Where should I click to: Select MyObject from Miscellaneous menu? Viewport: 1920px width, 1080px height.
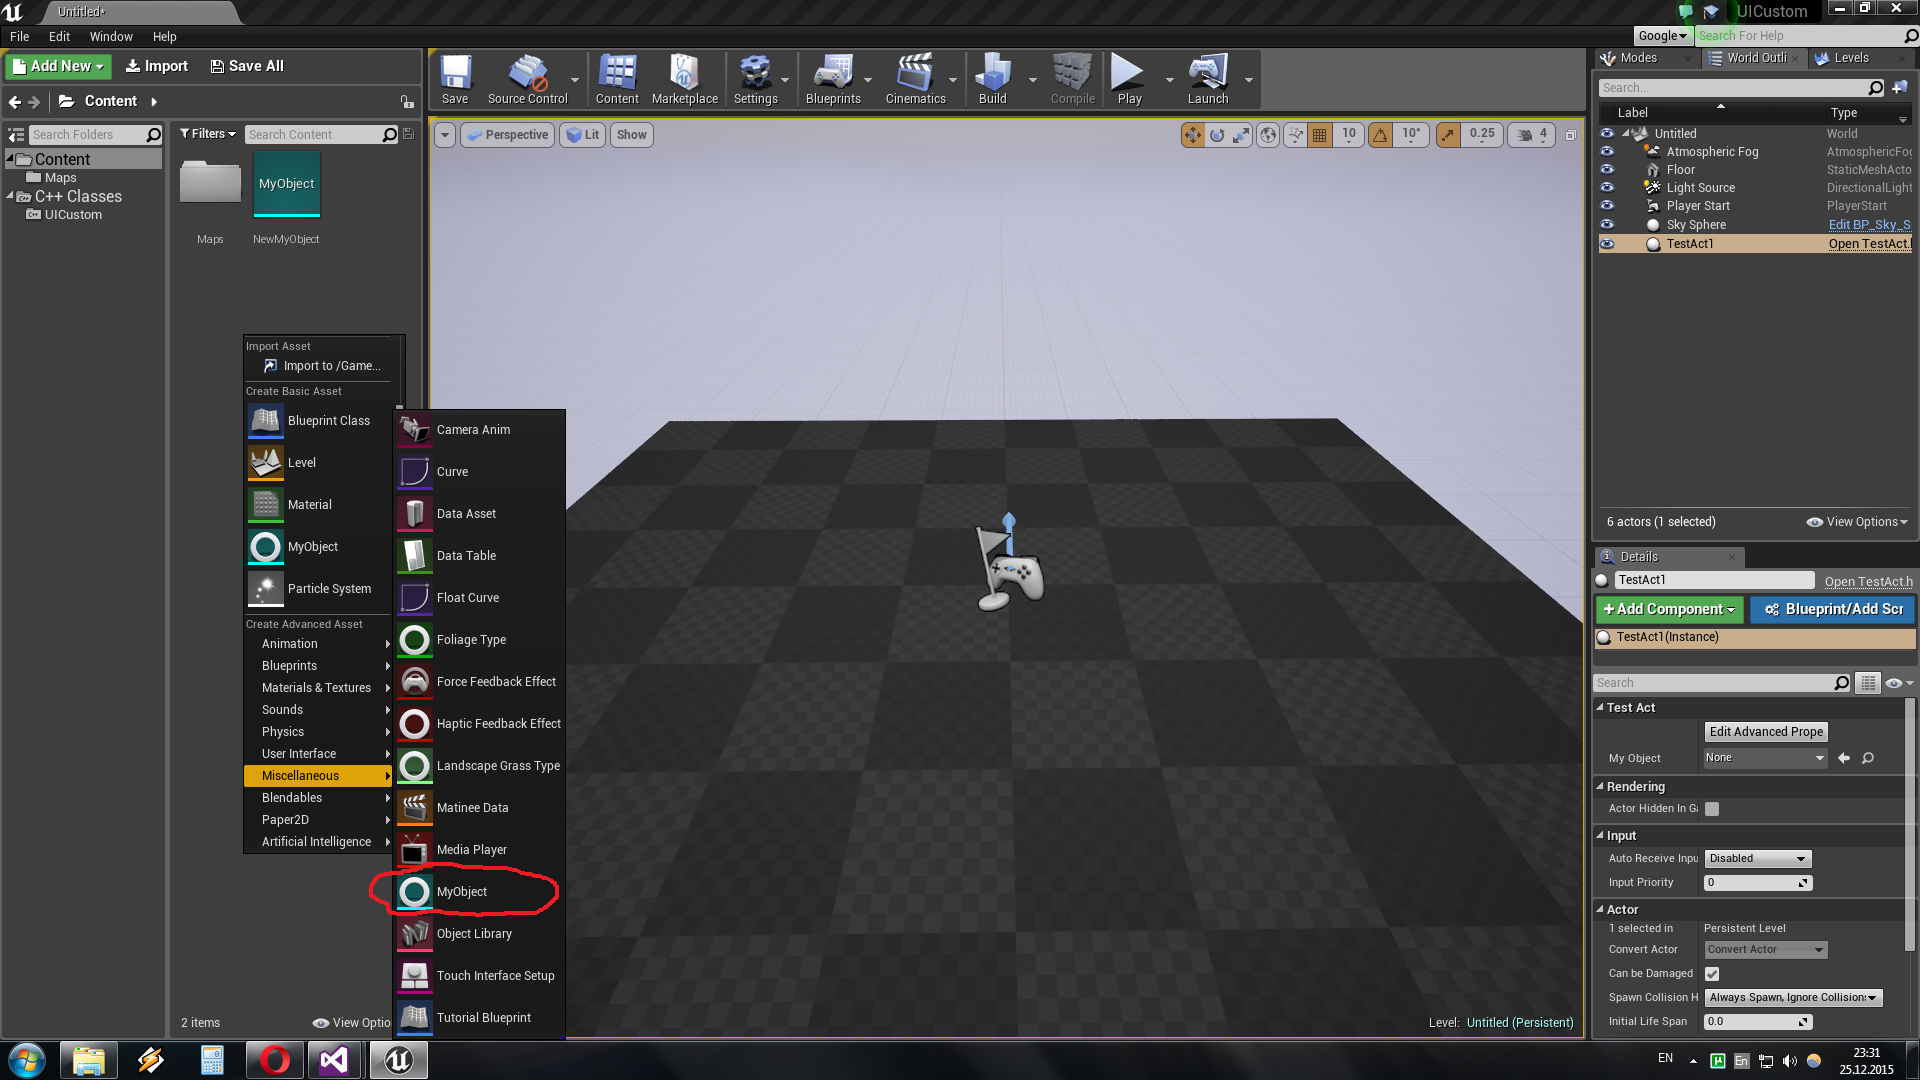(463, 891)
